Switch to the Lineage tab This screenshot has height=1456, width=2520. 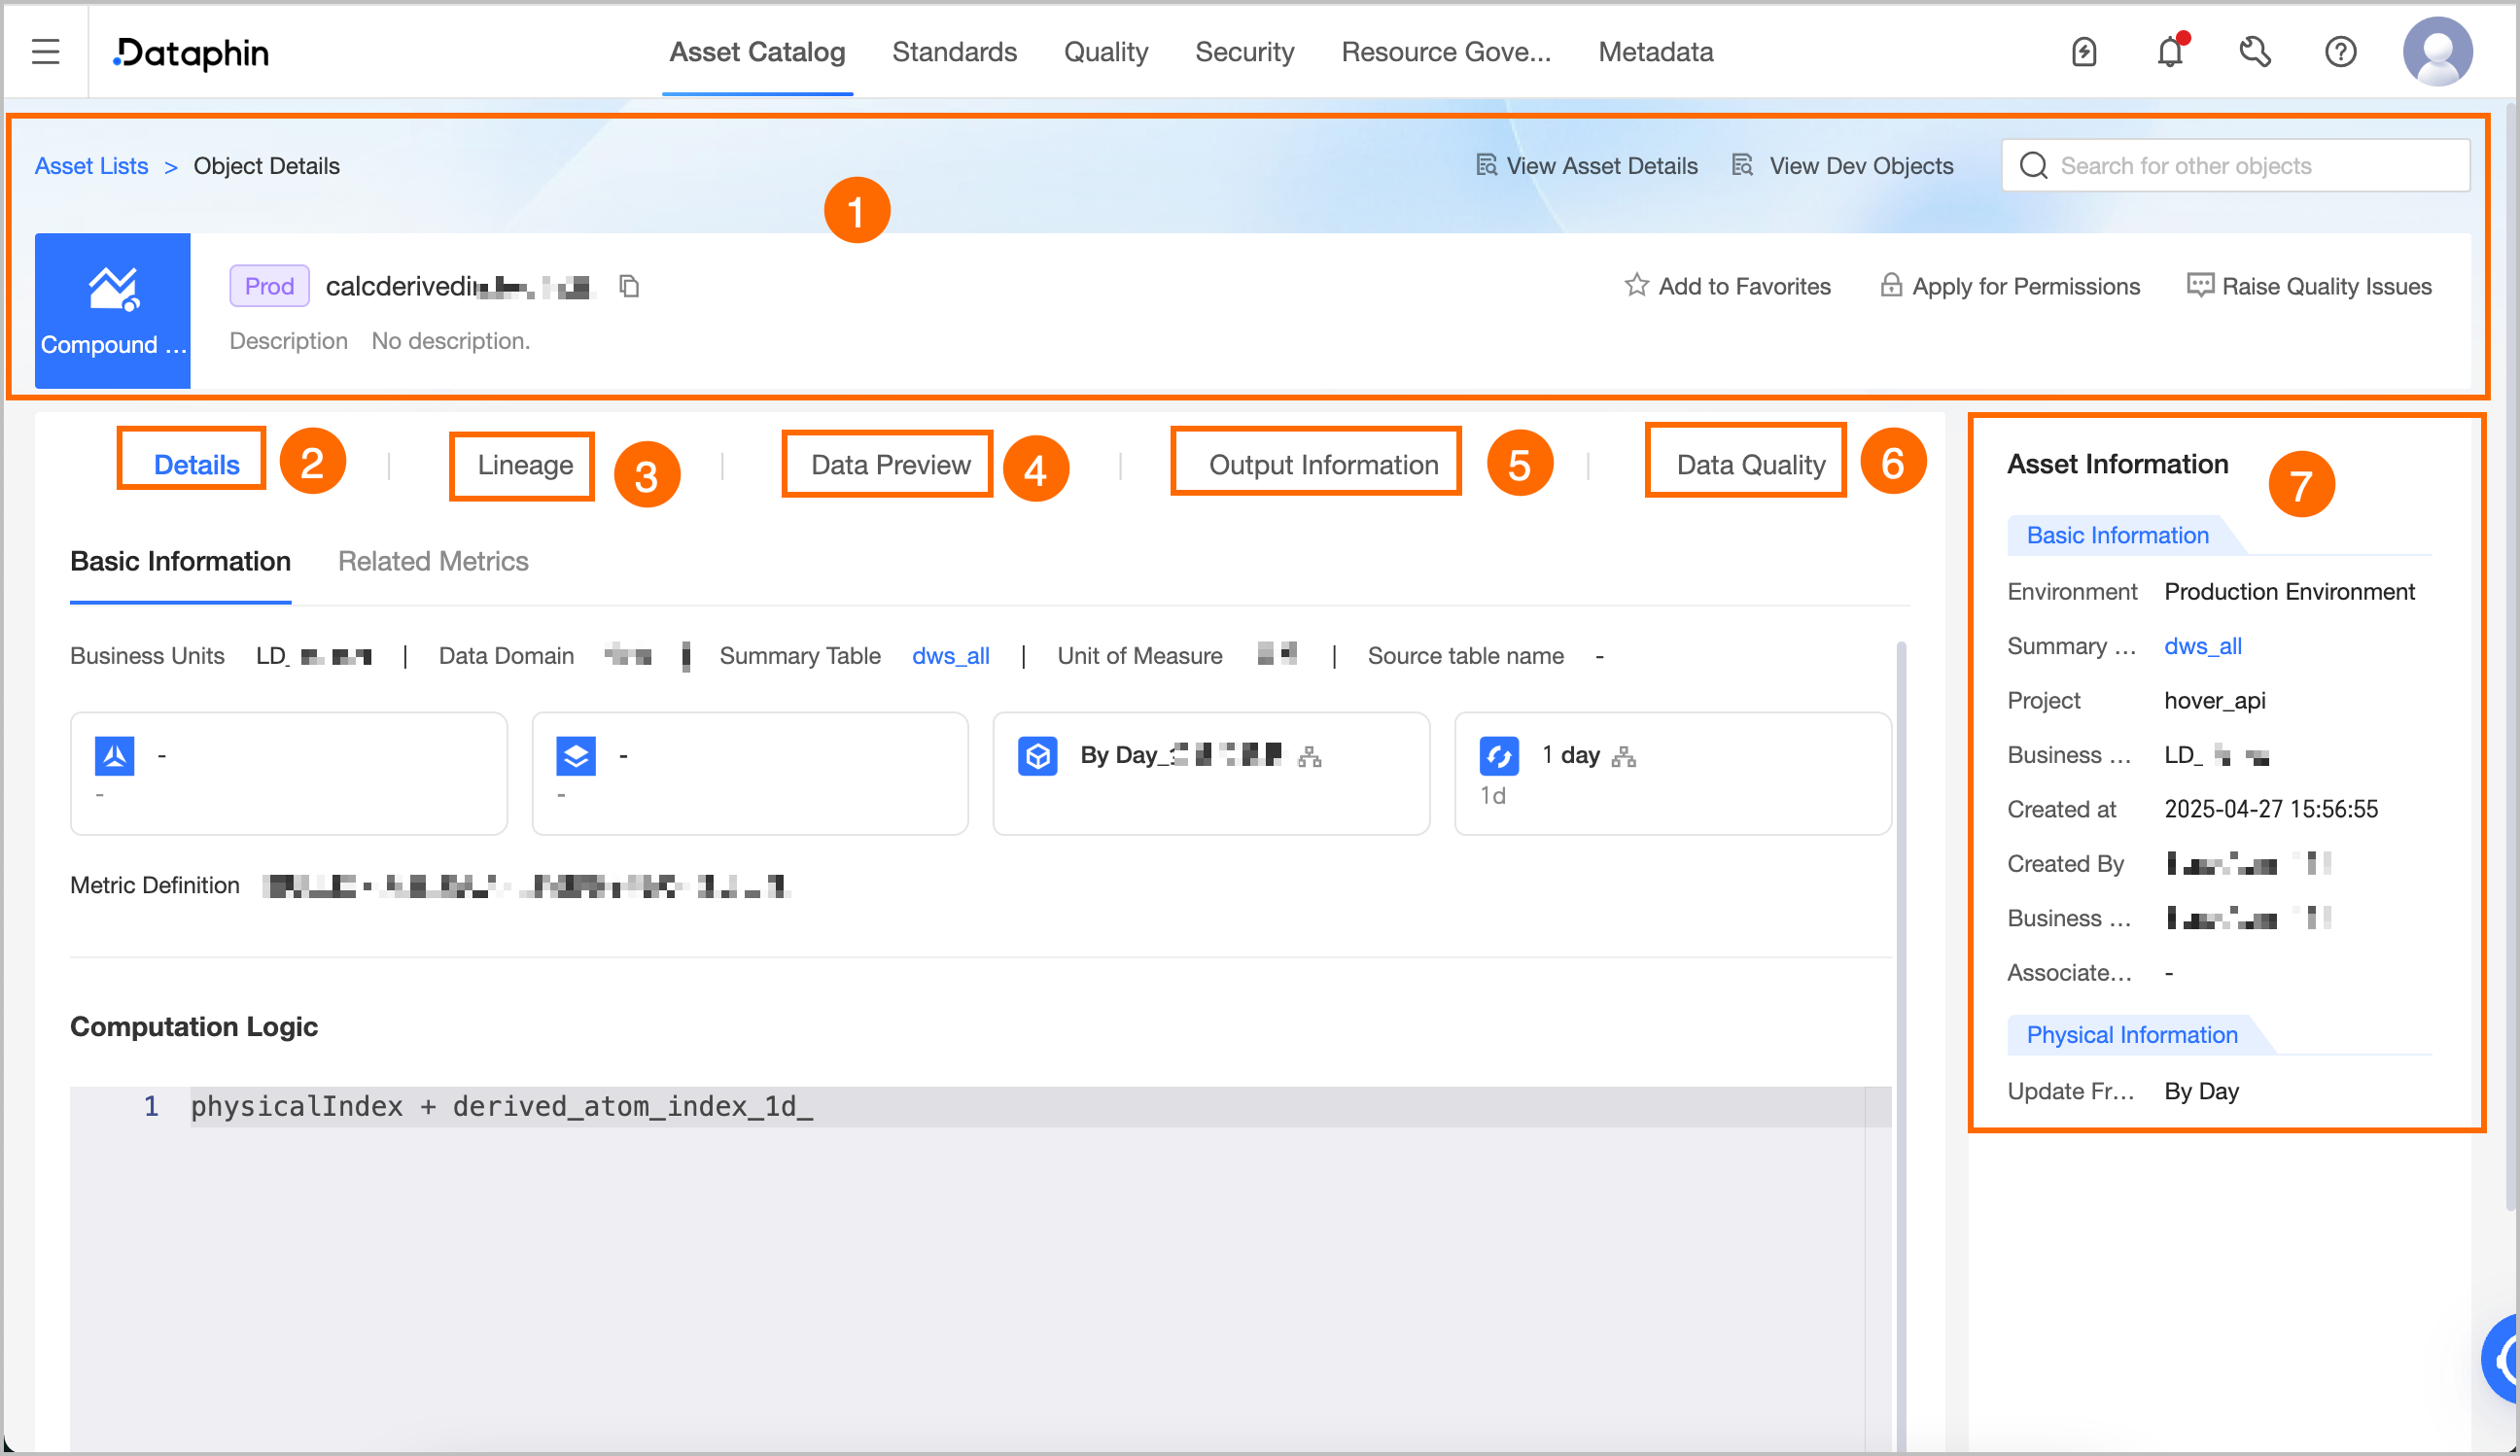coord(525,465)
